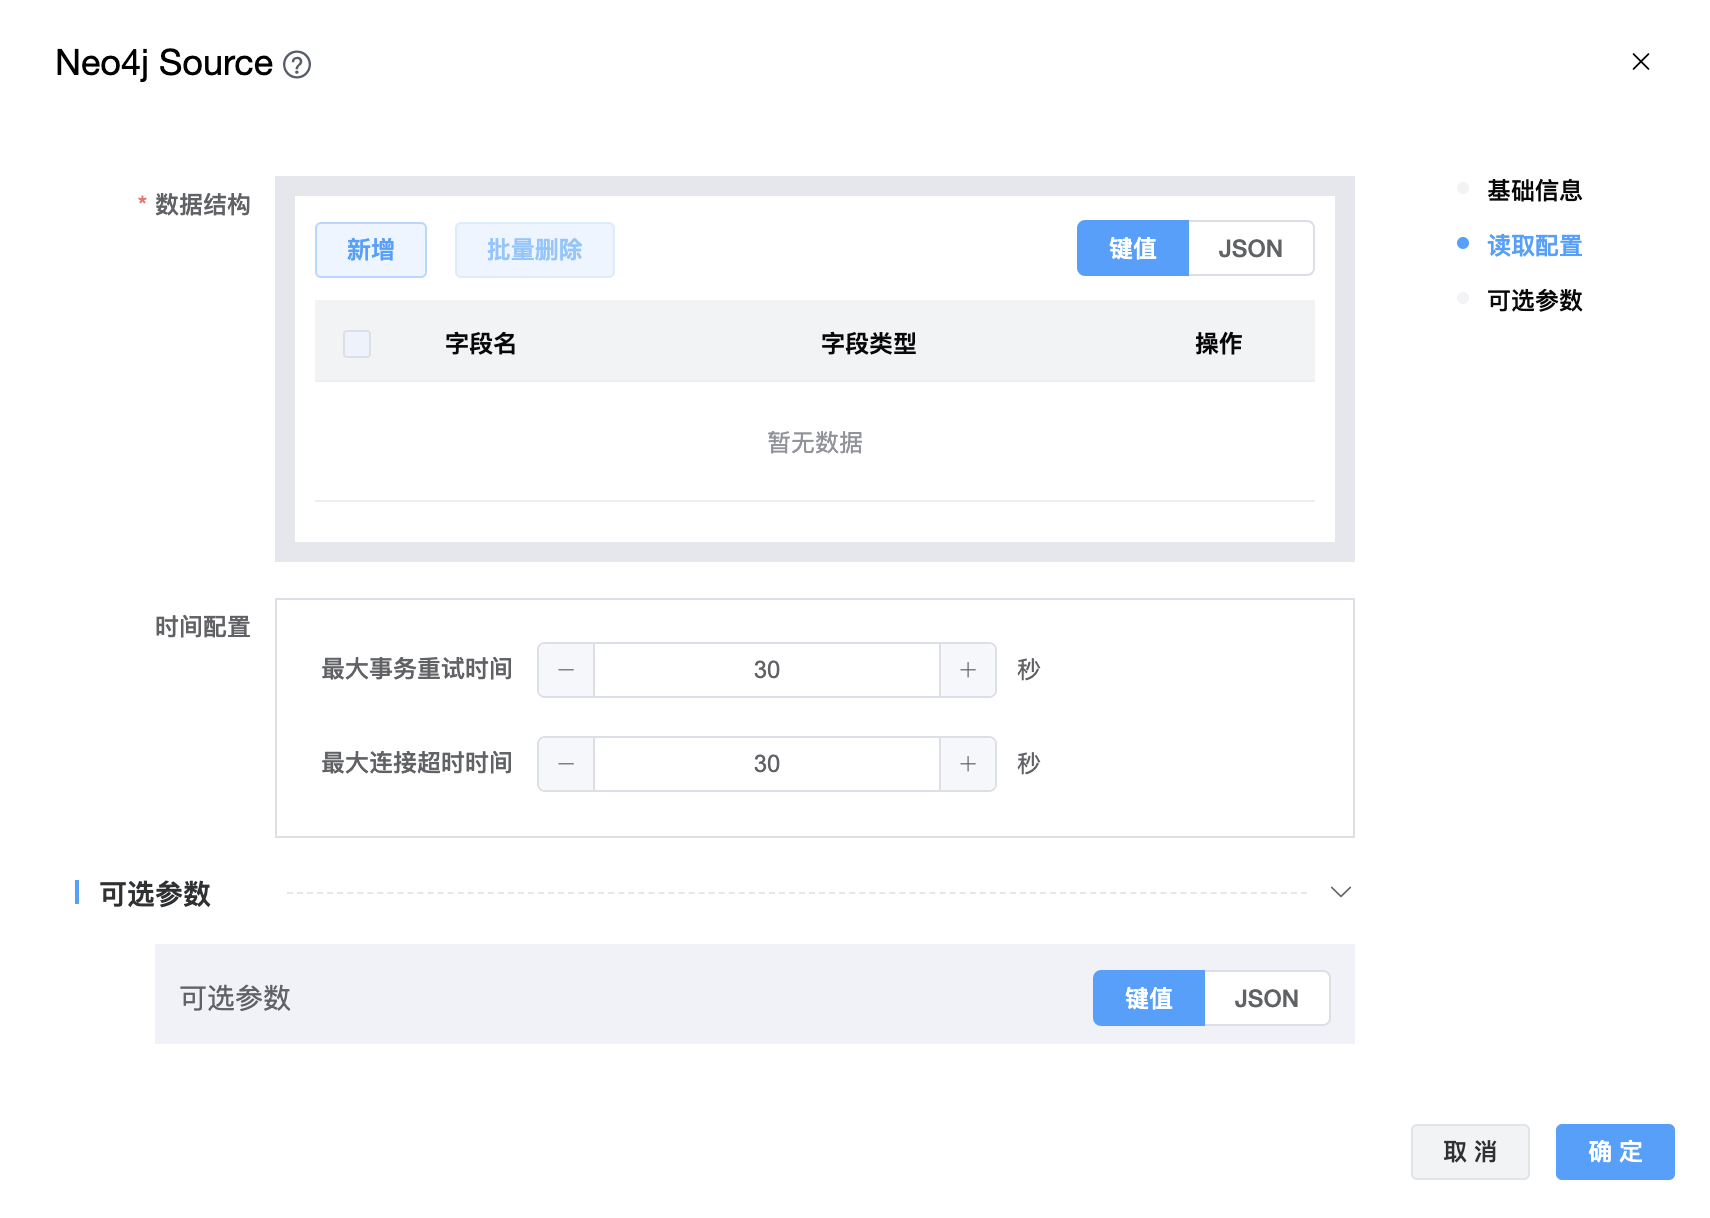Confirm with the 确定 button

(x=1614, y=1152)
